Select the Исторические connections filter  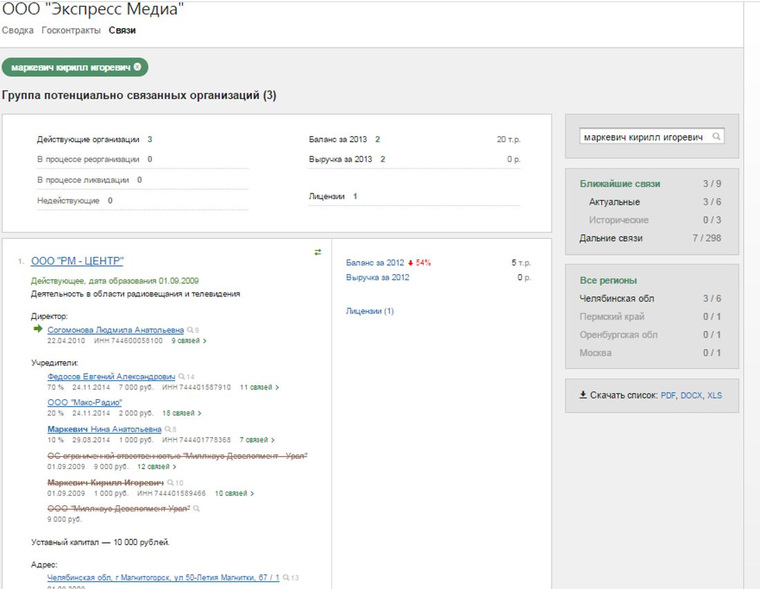618,220
